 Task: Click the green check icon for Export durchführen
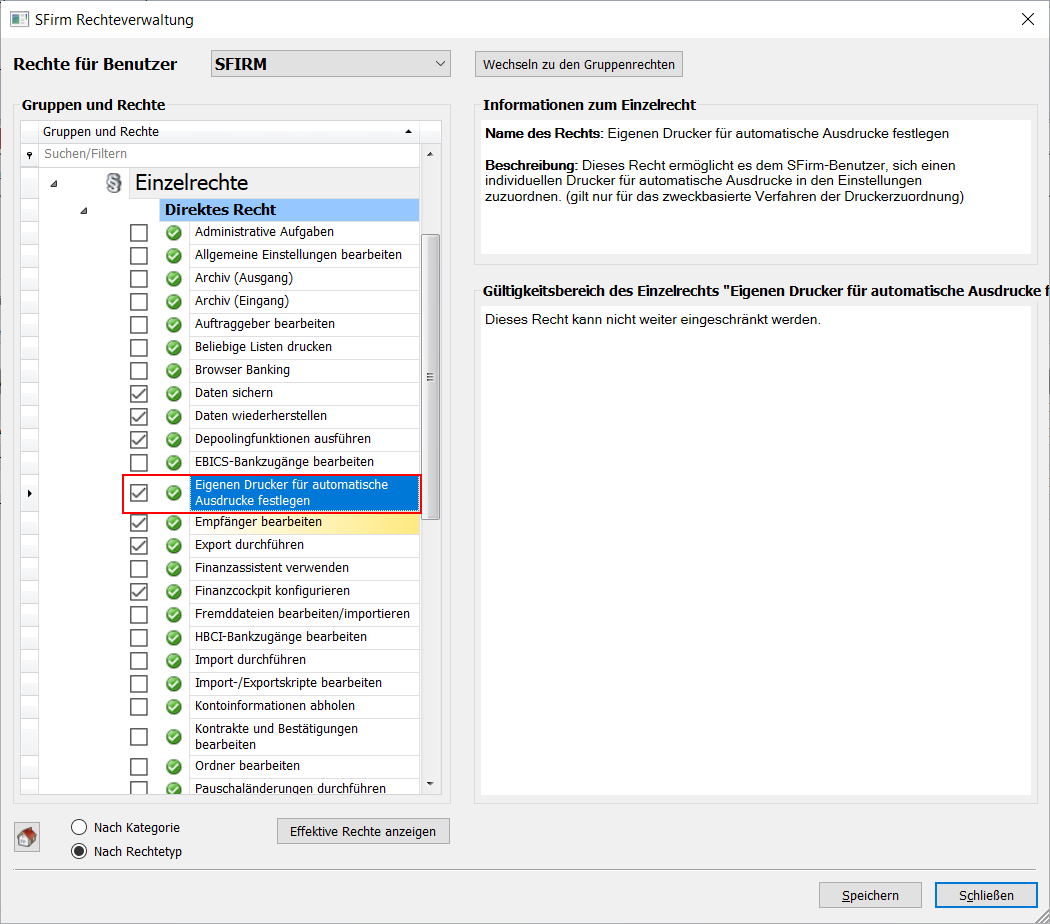(x=173, y=546)
